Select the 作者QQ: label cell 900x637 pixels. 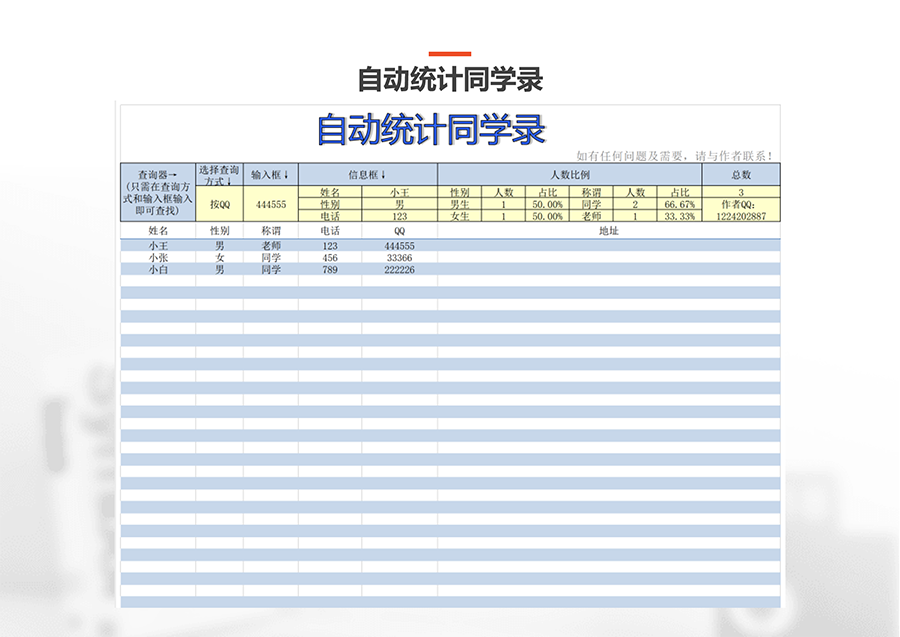[x=741, y=204]
